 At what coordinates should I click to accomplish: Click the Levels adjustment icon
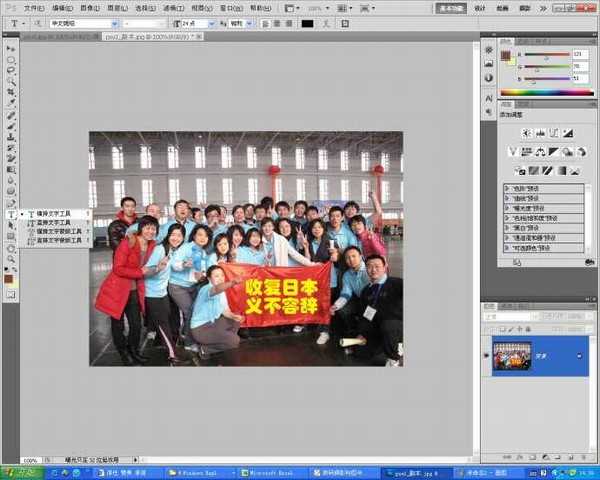538,133
